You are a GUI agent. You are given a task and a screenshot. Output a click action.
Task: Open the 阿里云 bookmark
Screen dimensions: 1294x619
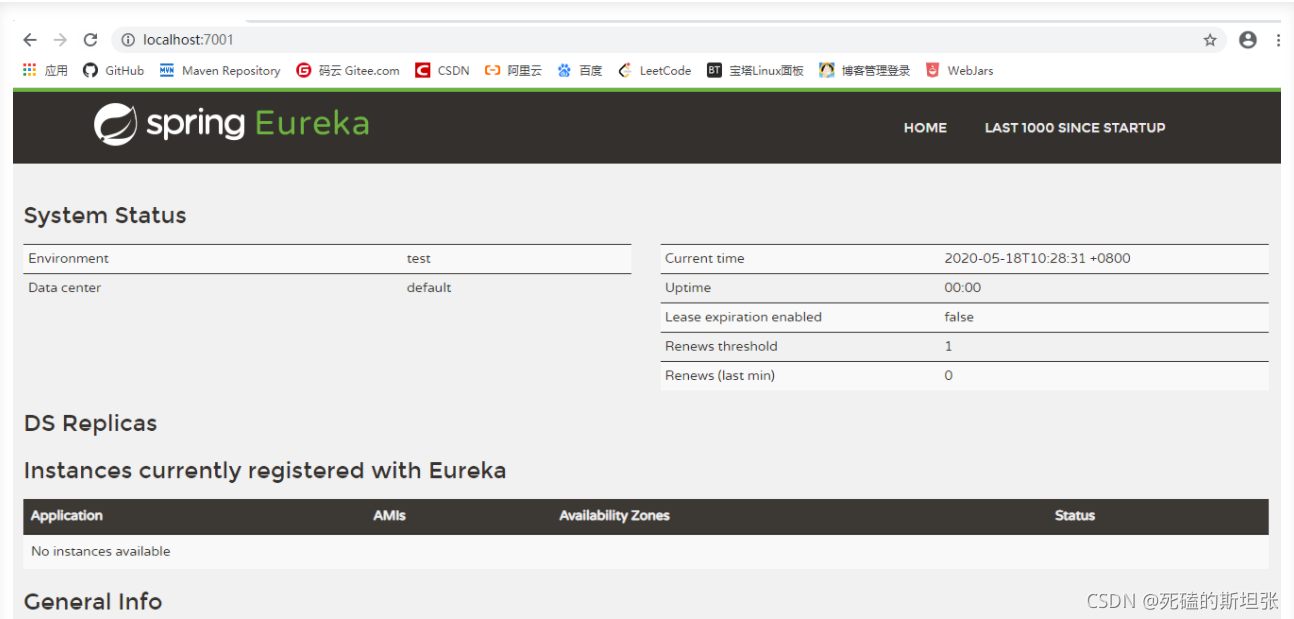513,70
